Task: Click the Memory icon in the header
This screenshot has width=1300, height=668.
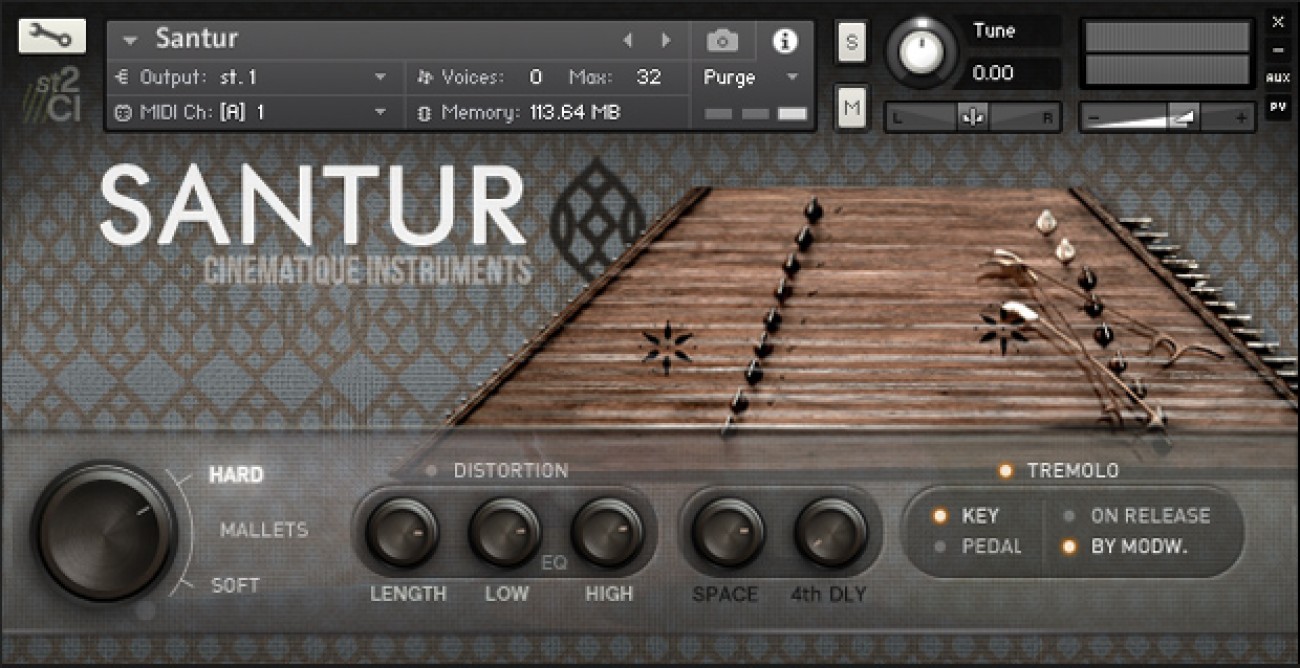Action: 424,113
